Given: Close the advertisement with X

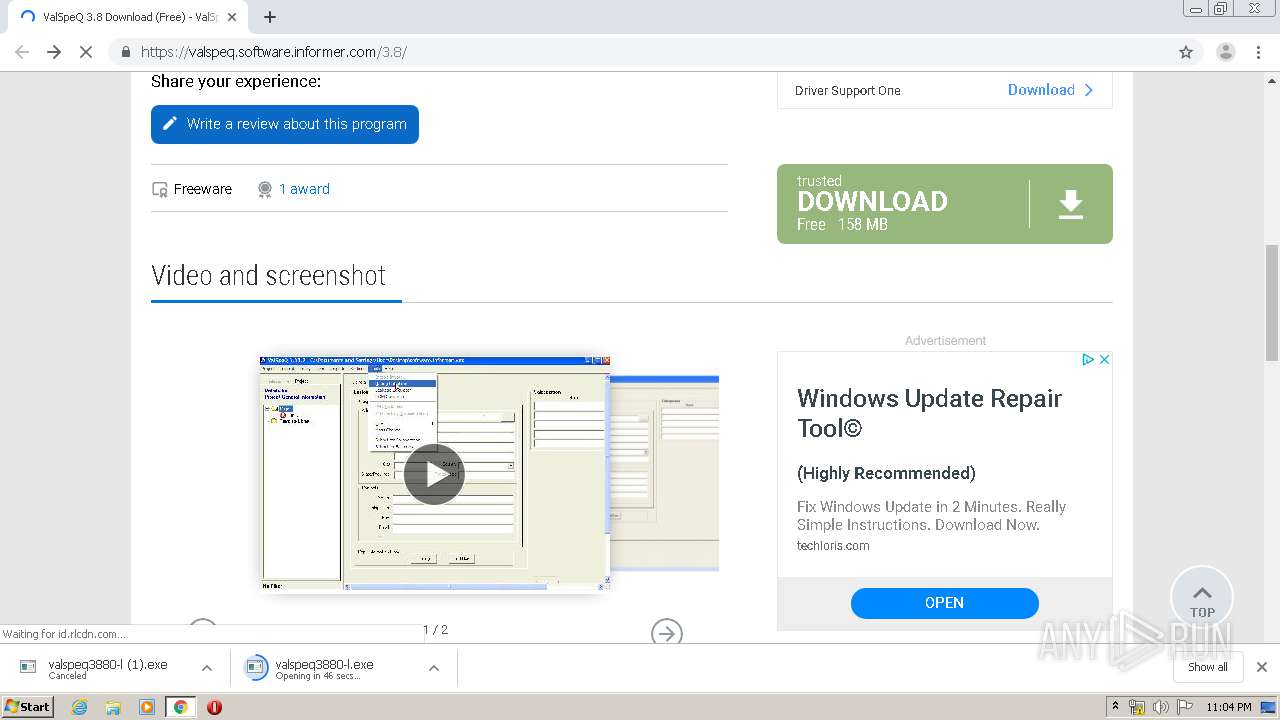Looking at the screenshot, I should (x=1104, y=359).
